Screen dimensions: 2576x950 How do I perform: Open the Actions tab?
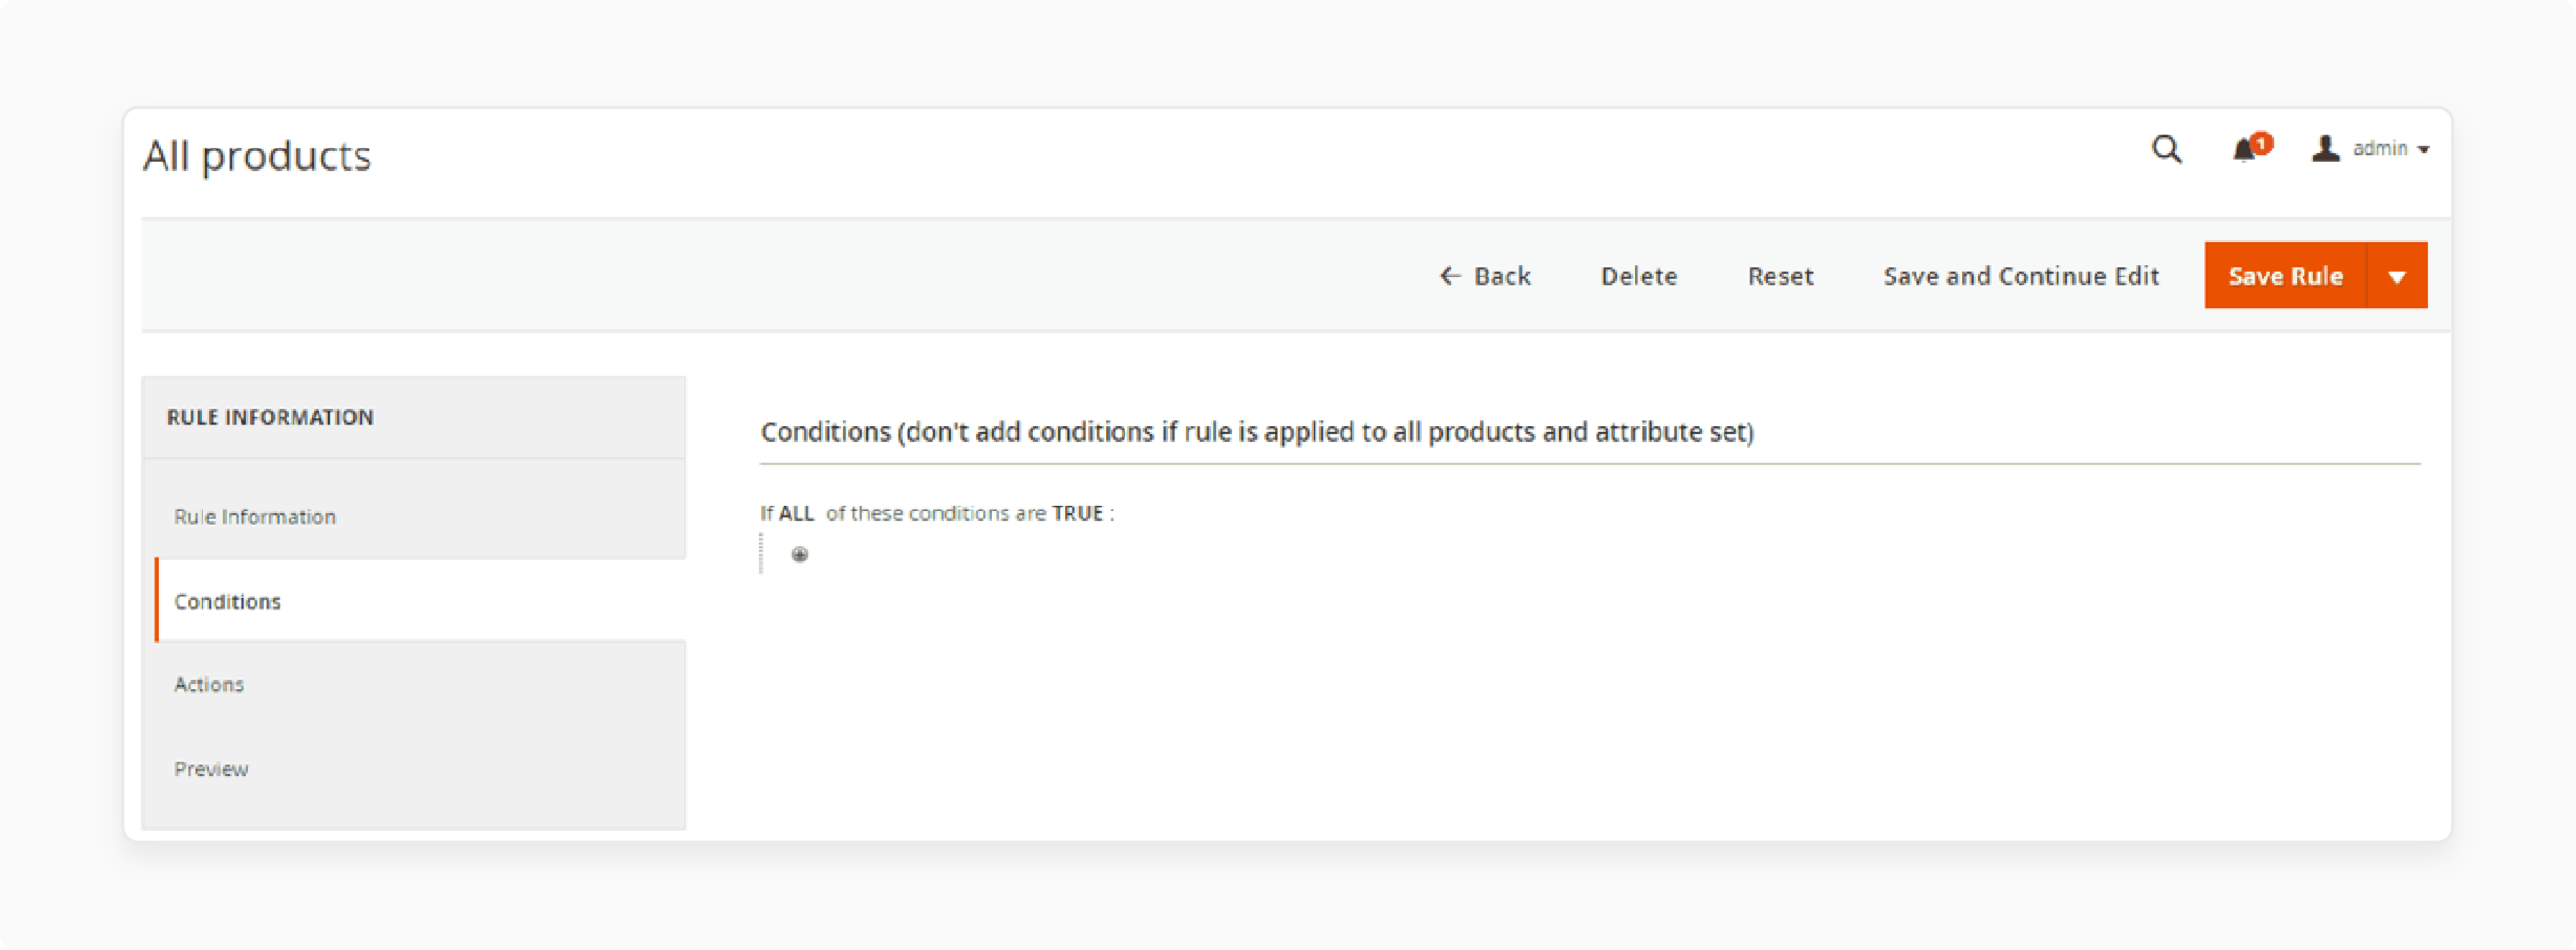coord(414,685)
